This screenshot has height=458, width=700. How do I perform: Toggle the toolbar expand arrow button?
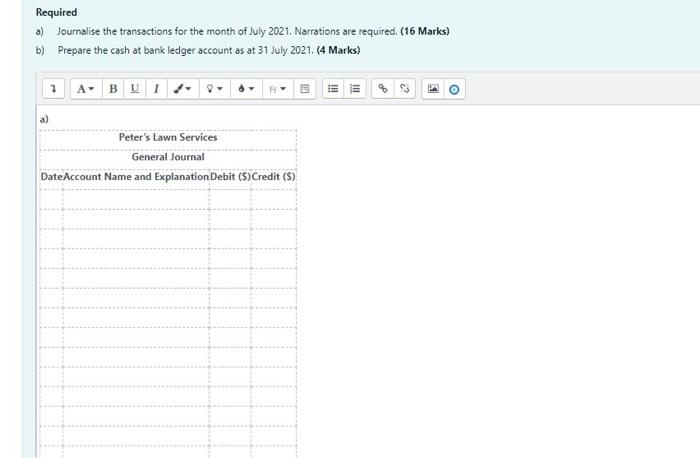click(x=54, y=89)
